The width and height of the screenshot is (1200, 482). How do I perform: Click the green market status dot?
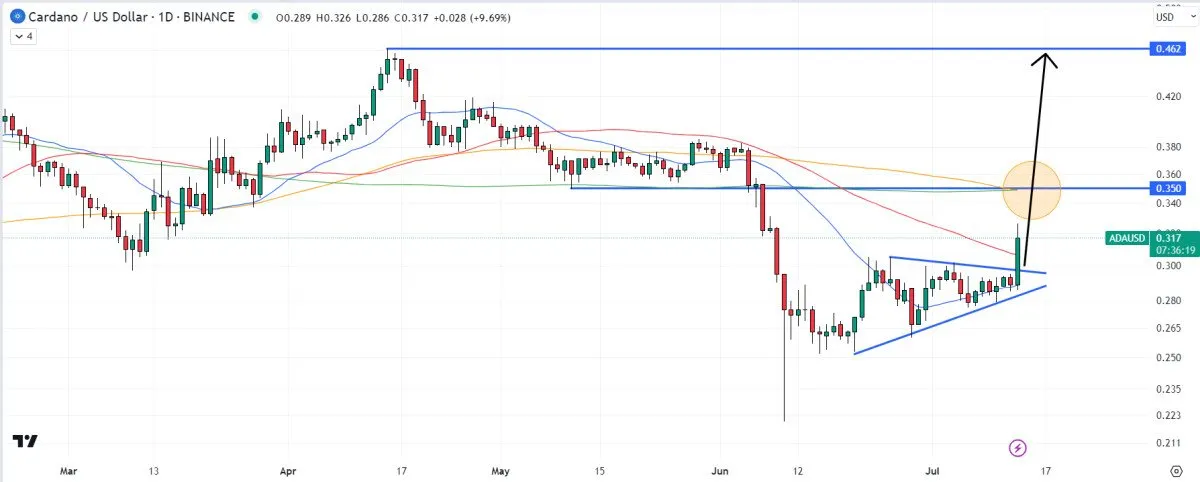coord(256,17)
